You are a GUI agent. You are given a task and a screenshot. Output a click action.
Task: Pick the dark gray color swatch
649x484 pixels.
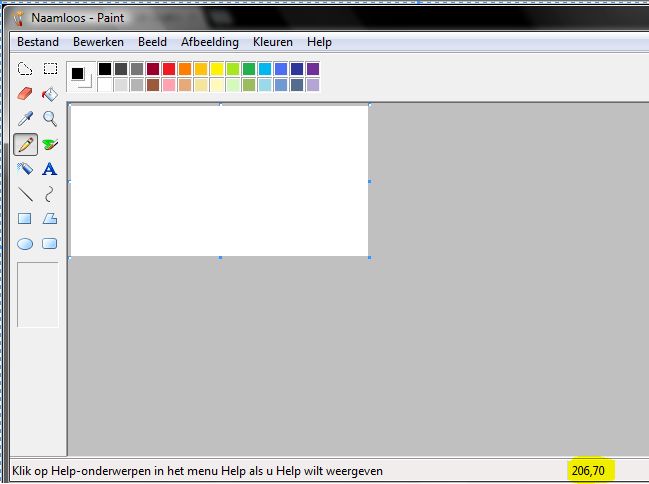tap(121, 69)
